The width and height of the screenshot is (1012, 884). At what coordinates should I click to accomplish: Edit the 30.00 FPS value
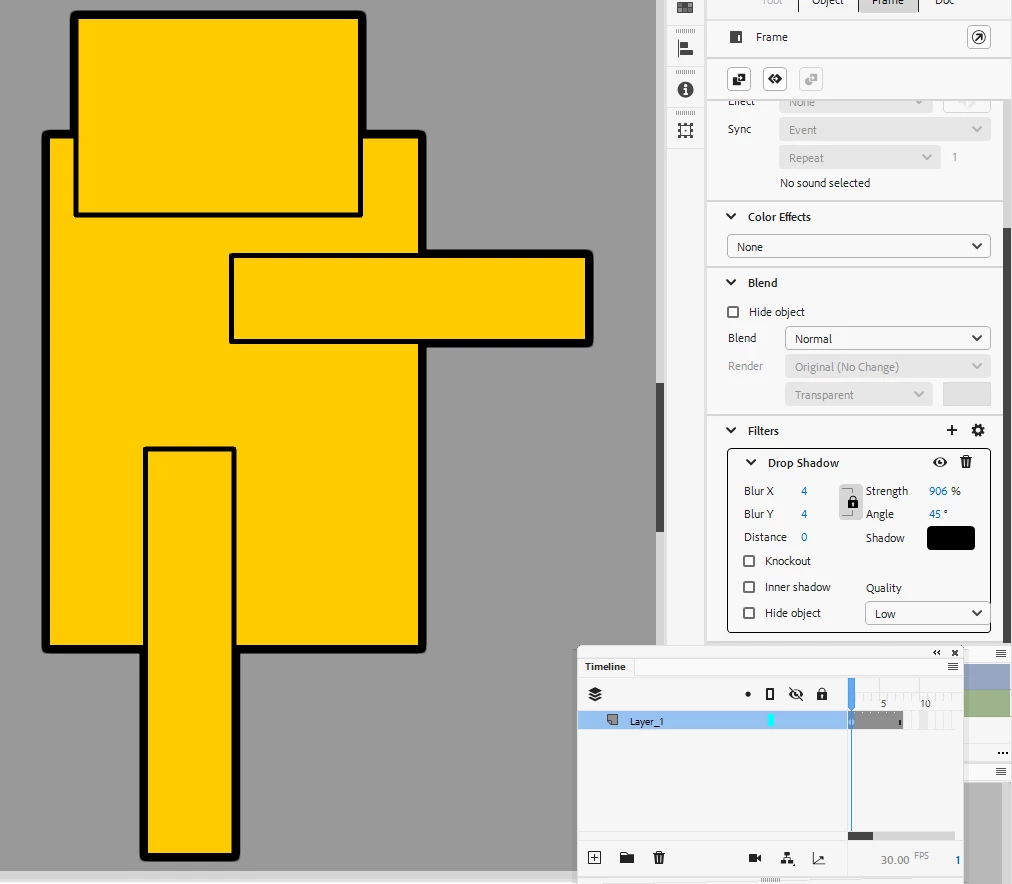895,859
